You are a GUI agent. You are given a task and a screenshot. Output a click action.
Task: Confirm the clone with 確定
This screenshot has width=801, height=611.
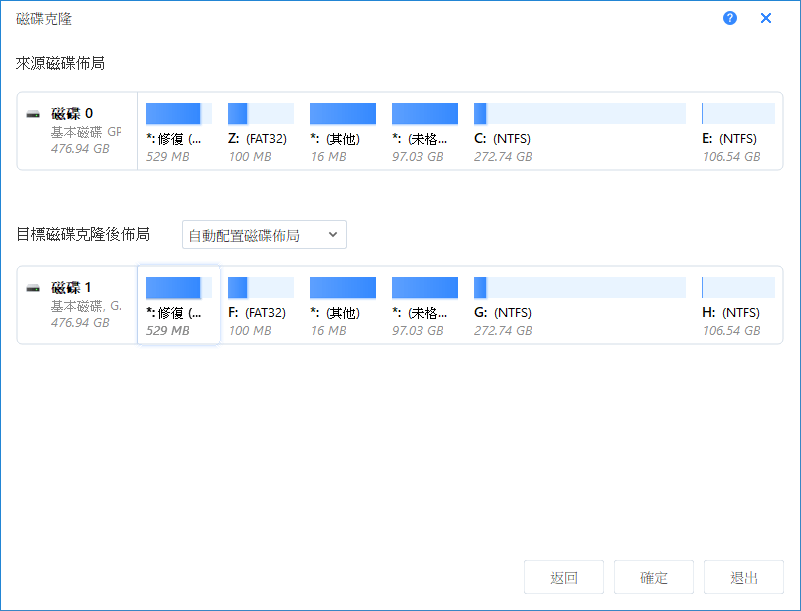(x=653, y=577)
